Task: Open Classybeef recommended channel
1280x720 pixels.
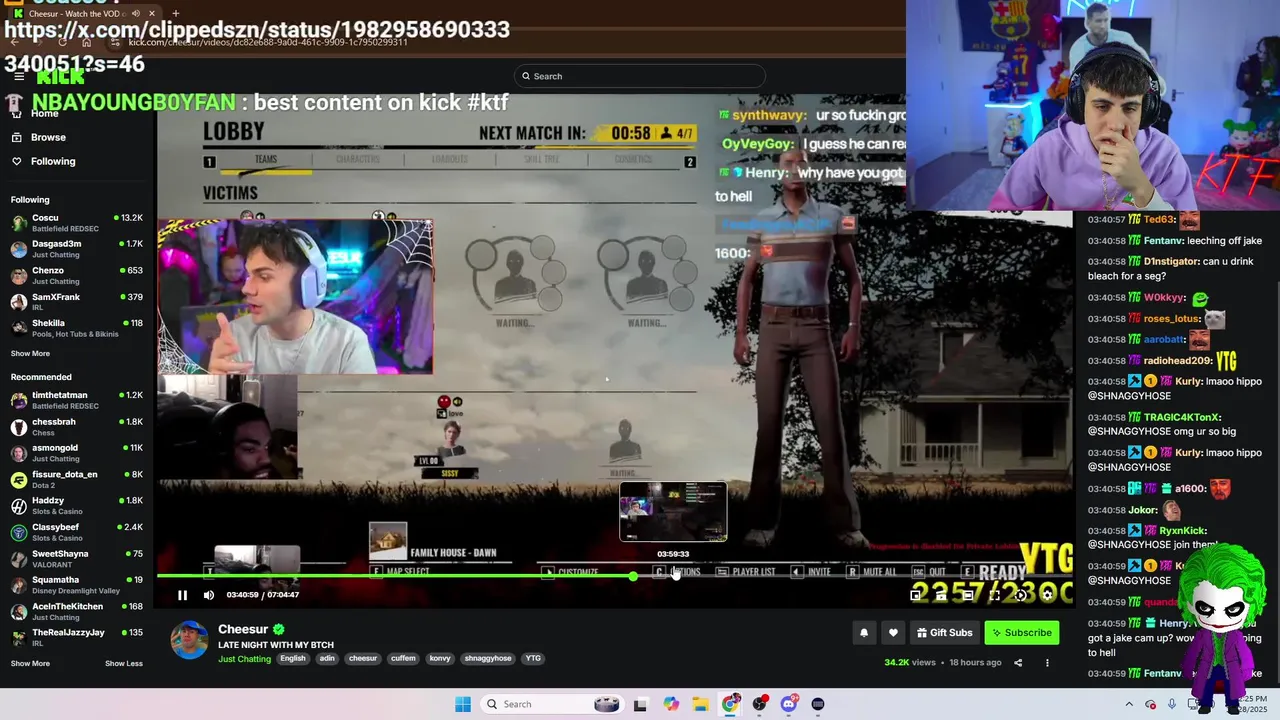Action: (77, 532)
